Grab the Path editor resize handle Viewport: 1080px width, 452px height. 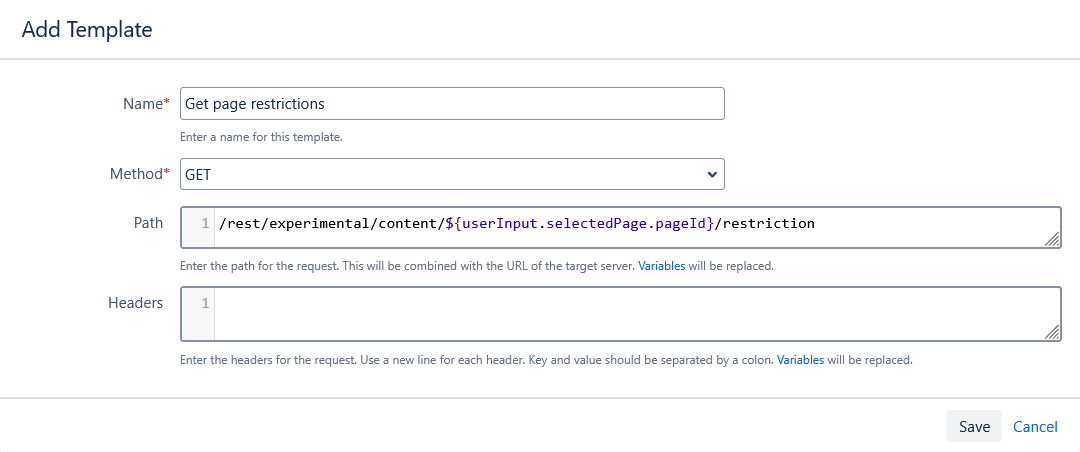click(x=1052, y=239)
